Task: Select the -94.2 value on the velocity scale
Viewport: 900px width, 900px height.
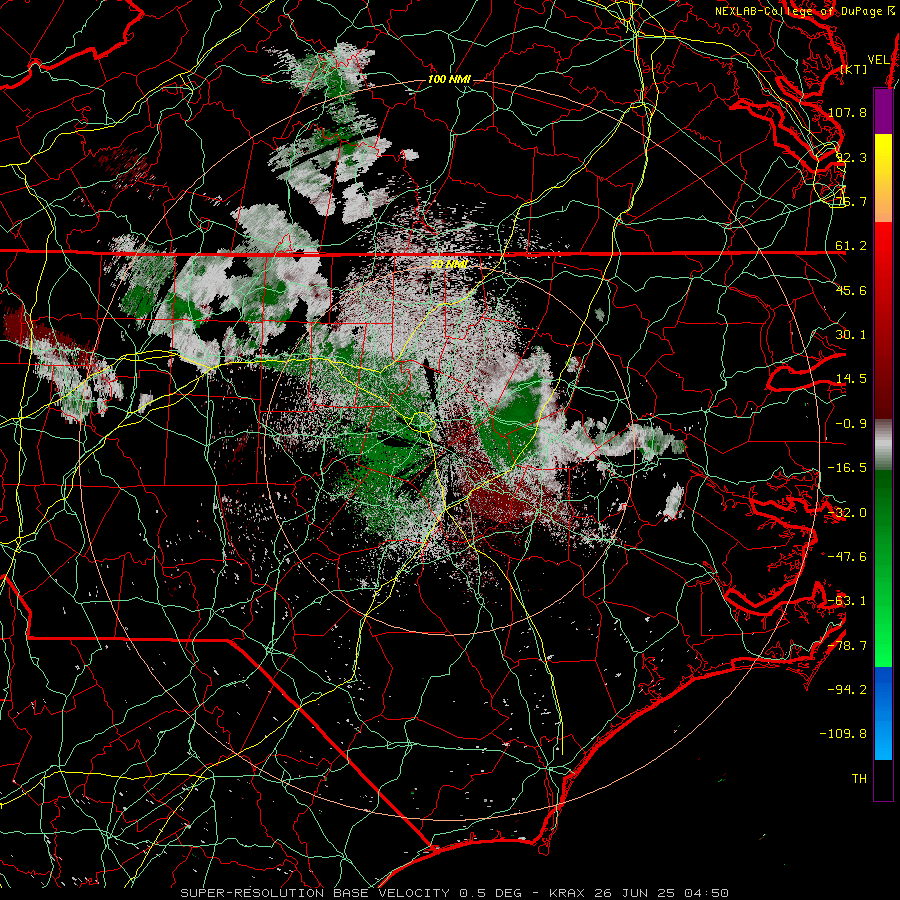Action: point(847,689)
